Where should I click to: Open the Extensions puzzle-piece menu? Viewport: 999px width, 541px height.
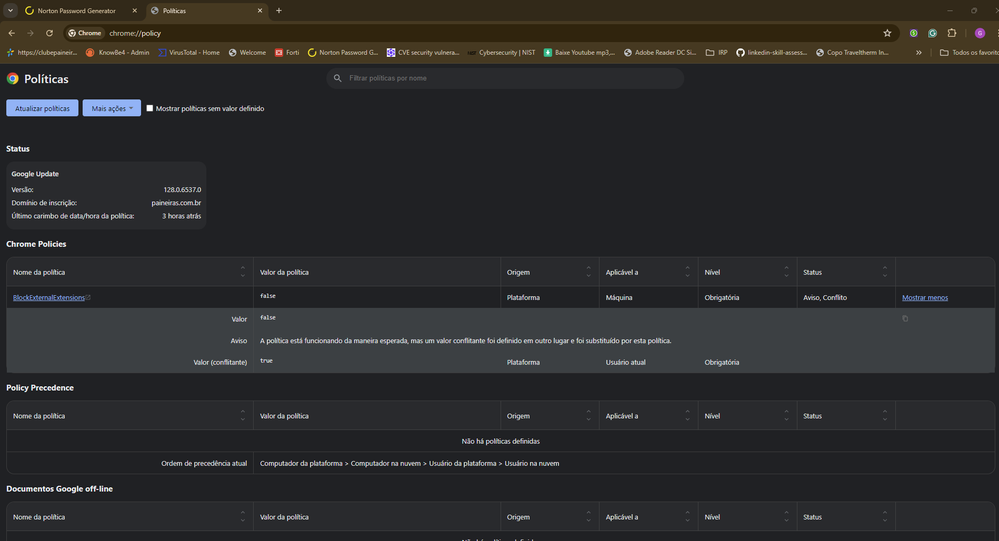[952, 33]
